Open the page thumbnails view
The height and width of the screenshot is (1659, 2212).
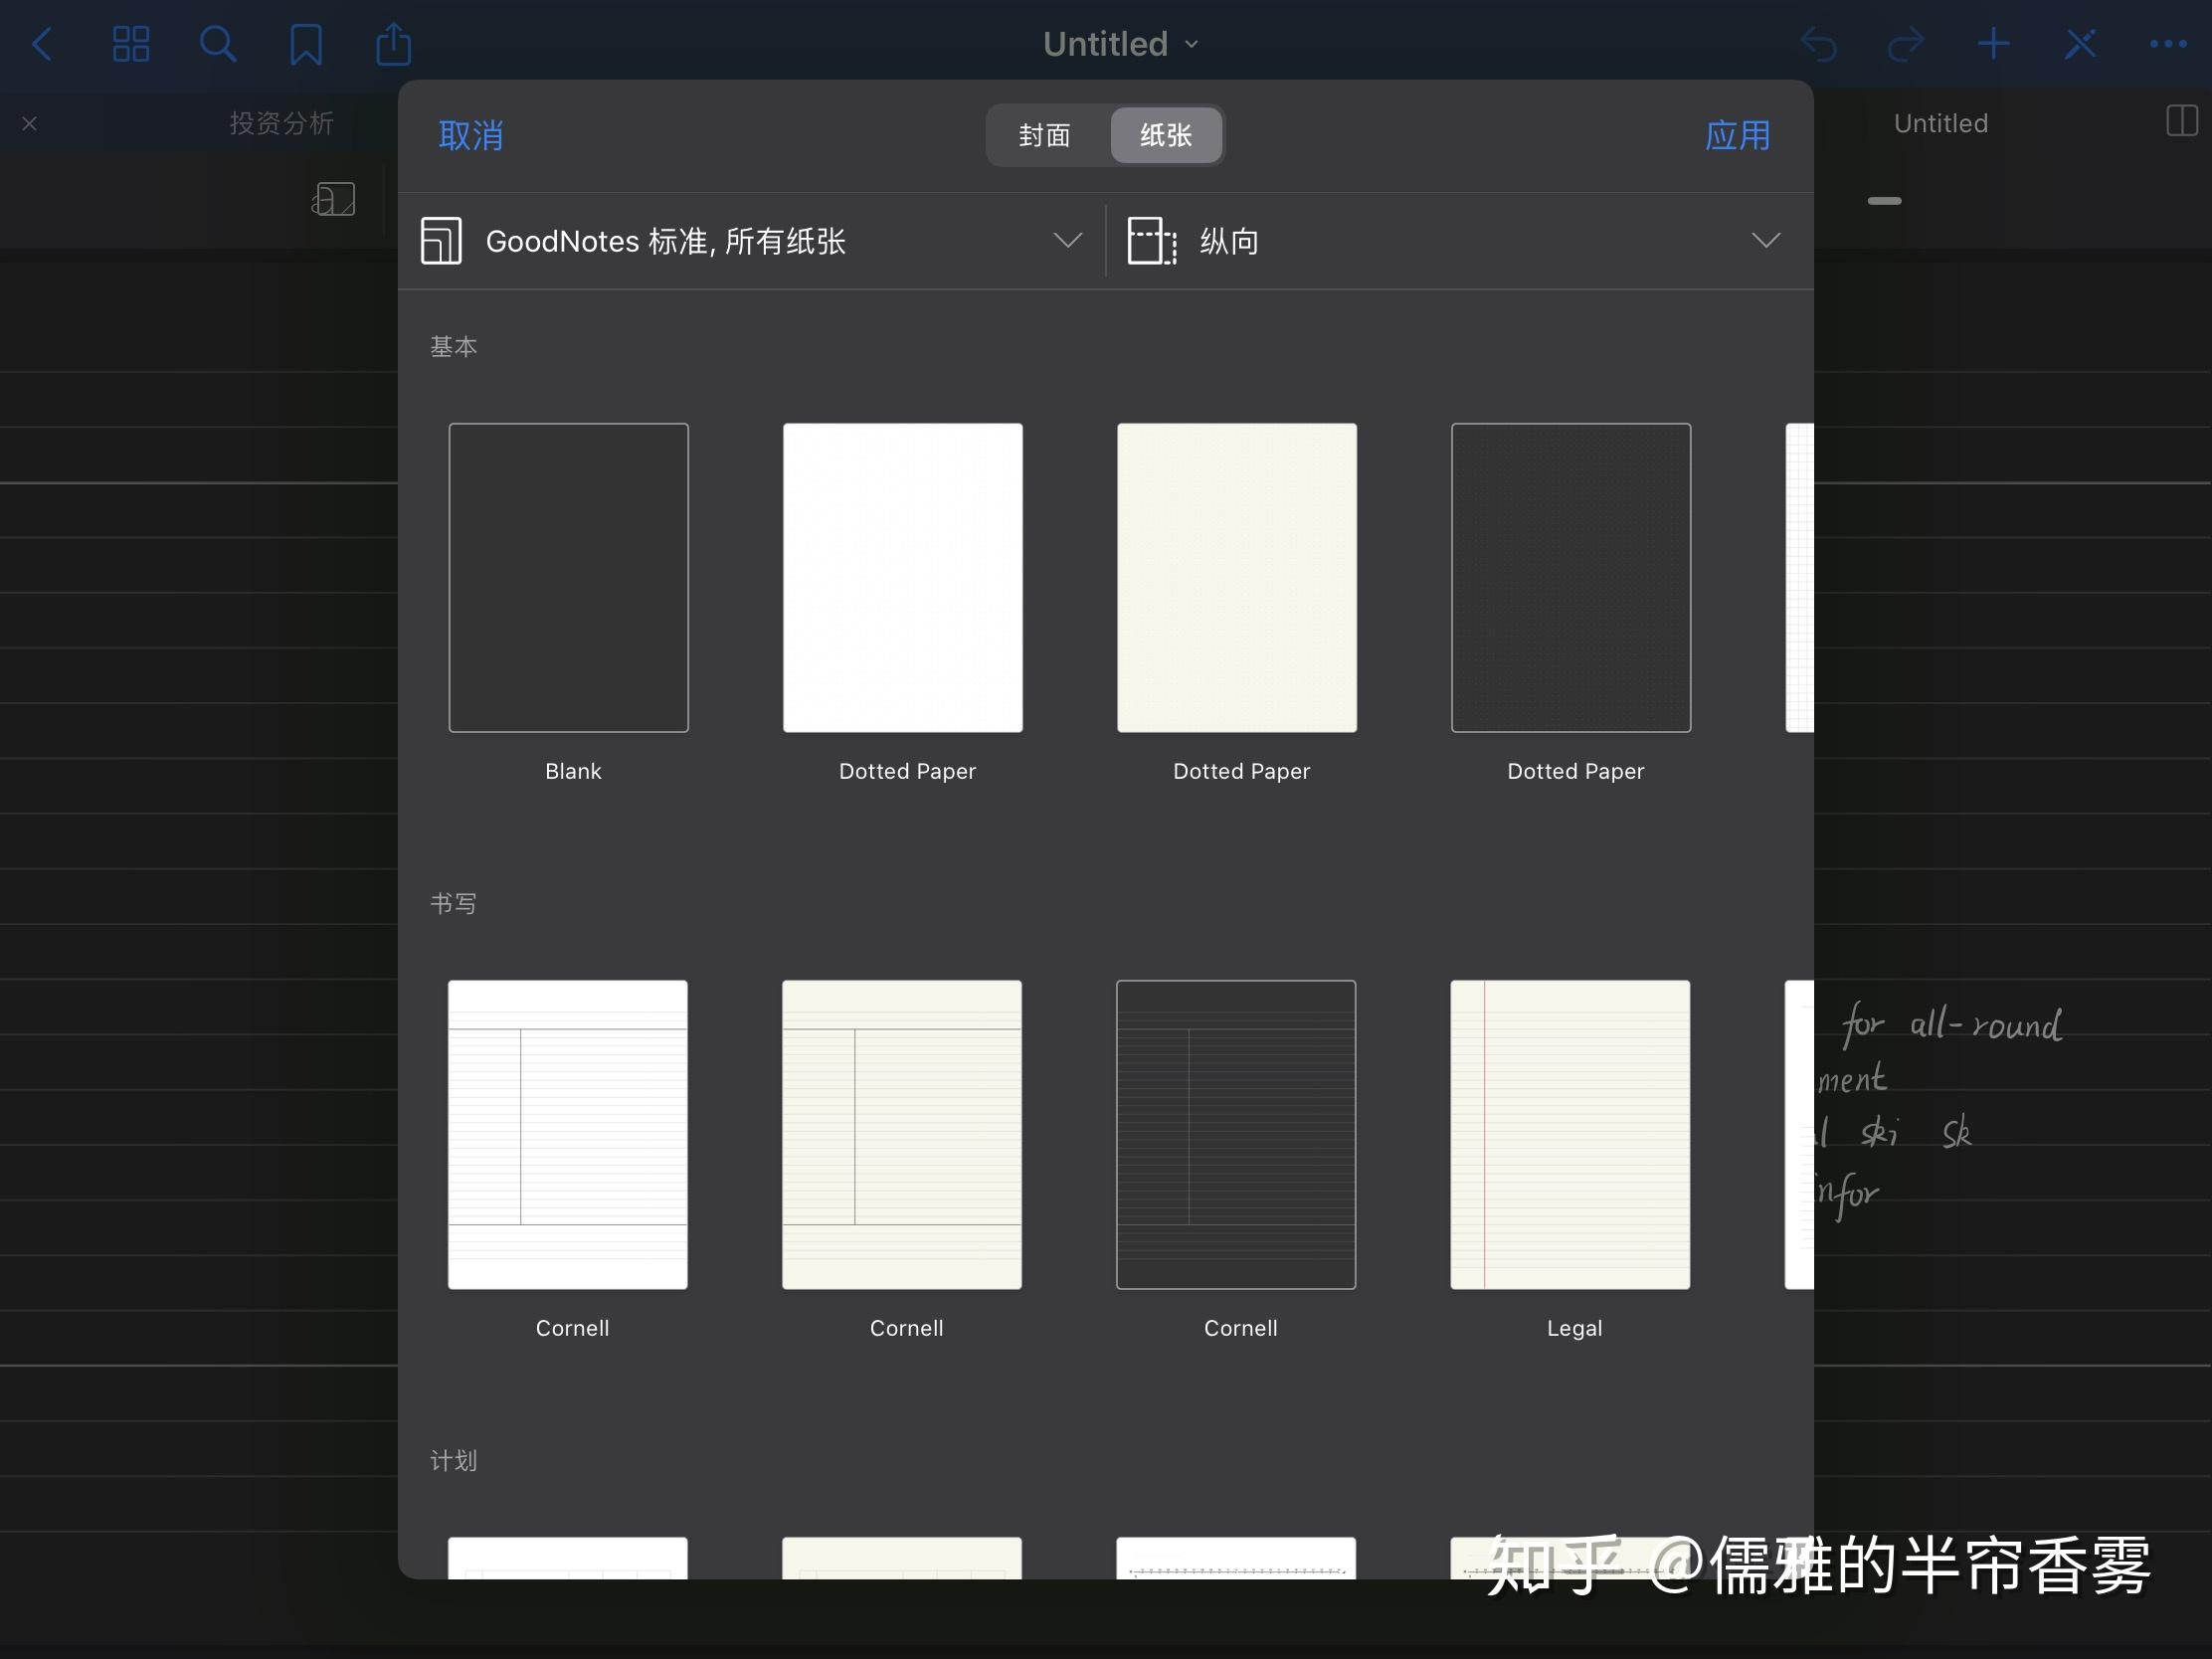pyautogui.click(x=130, y=44)
